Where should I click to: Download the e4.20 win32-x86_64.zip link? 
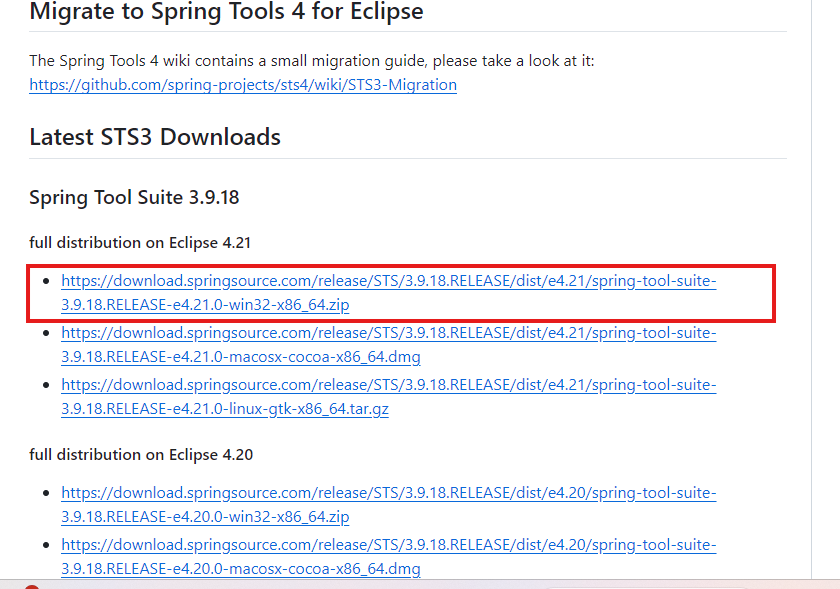coord(388,504)
